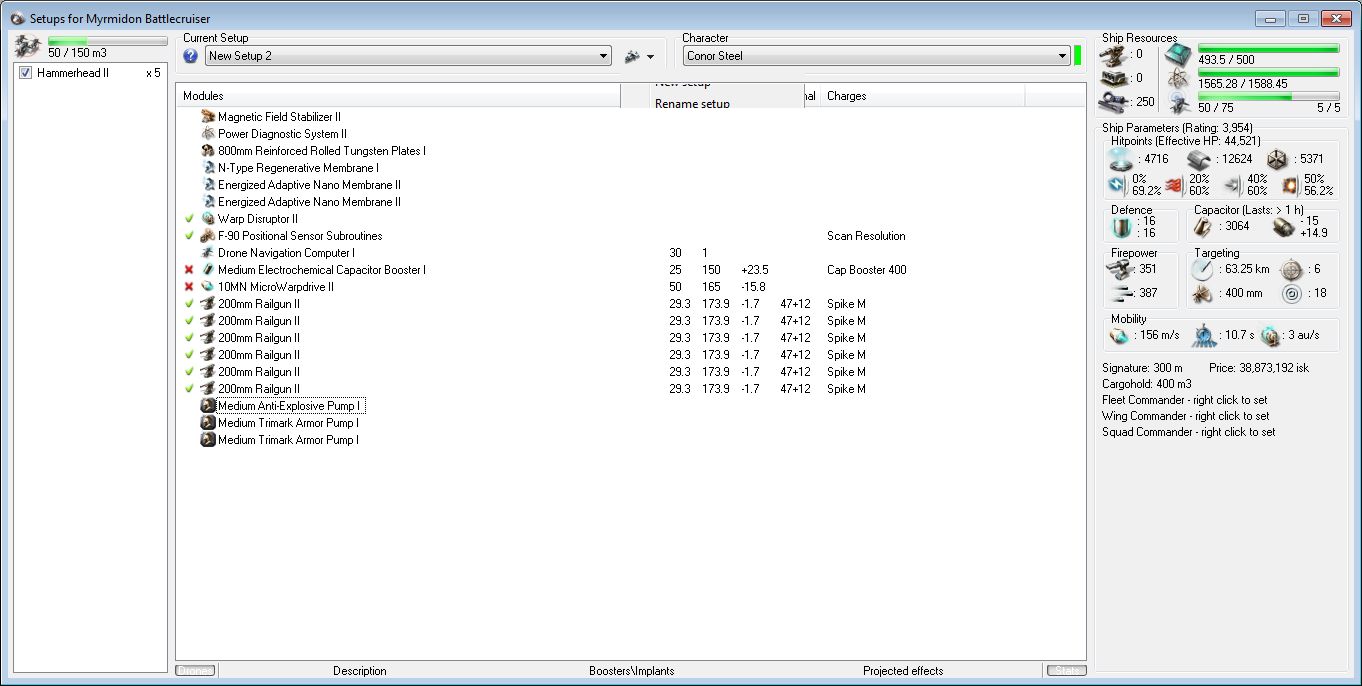
Task: Click the explosive resistance icon showing 50%
Action: [1289, 185]
